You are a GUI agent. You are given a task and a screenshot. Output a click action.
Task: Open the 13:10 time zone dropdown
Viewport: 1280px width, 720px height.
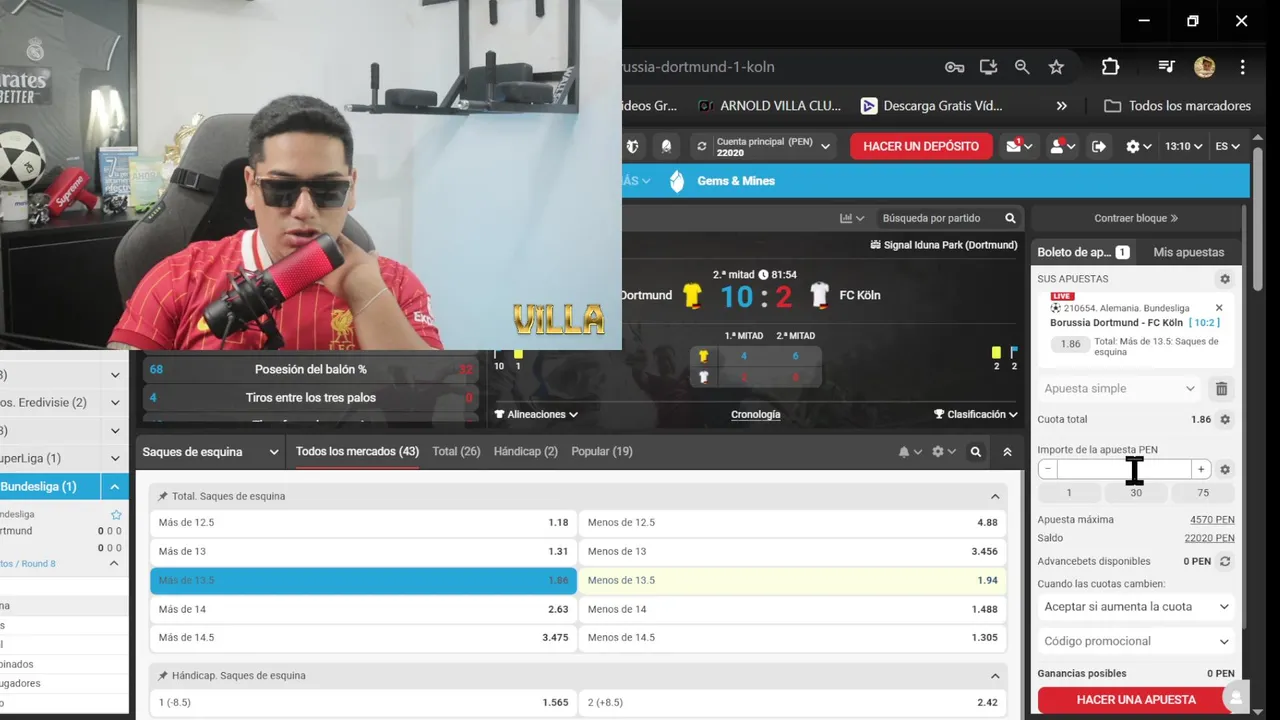(x=1183, y=146)
